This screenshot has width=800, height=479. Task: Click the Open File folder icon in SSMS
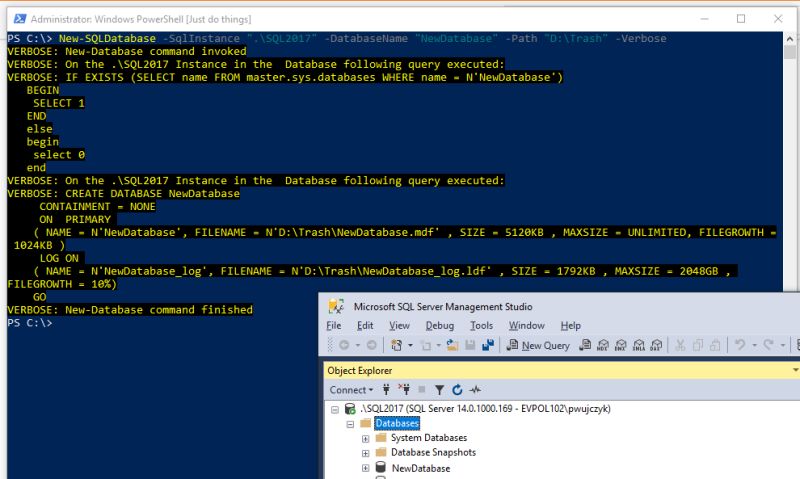[452, 345]
